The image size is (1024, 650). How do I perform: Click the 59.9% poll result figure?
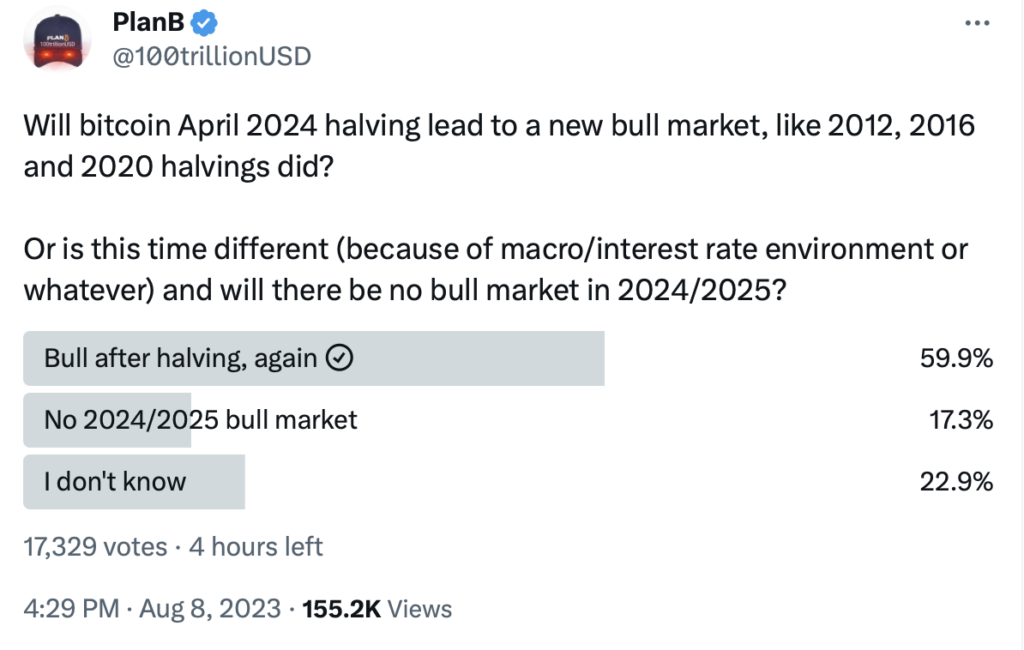point(956,360)
